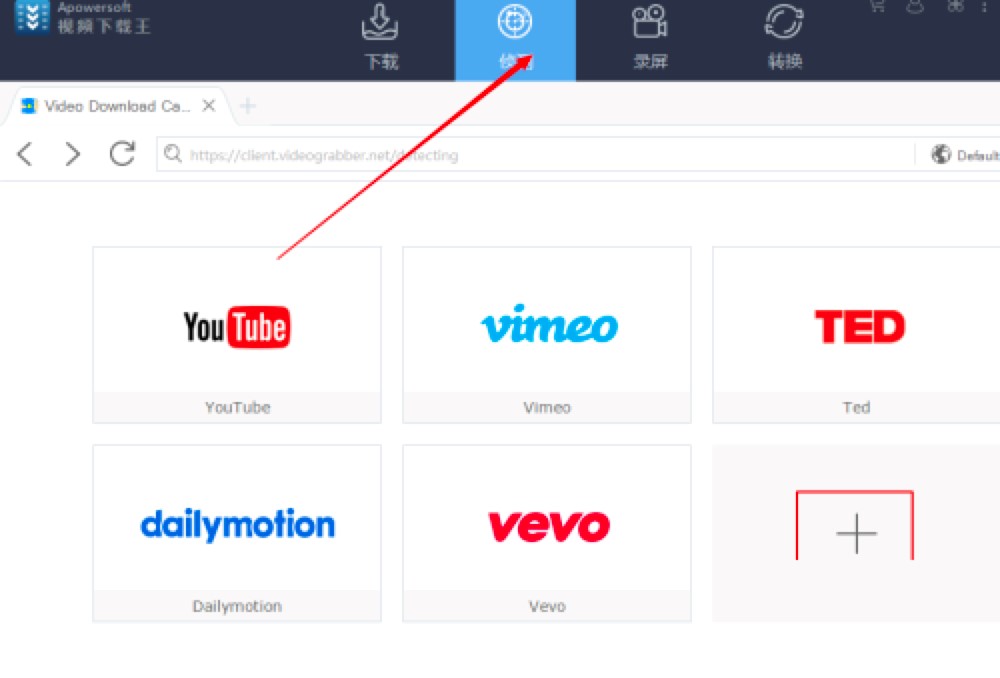Open the shopping cart icon
Viewport: 1000px width, 678px height.
pos(878,6)
